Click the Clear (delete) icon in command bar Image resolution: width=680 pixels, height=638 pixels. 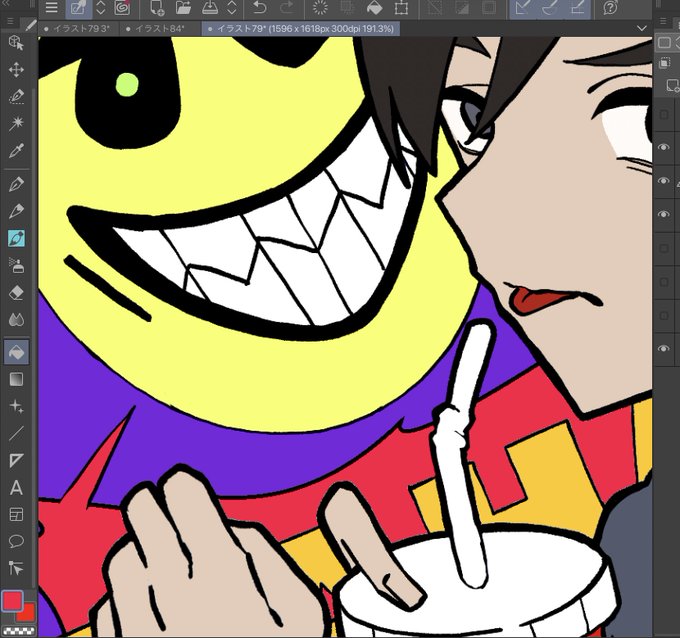point(320,8)
